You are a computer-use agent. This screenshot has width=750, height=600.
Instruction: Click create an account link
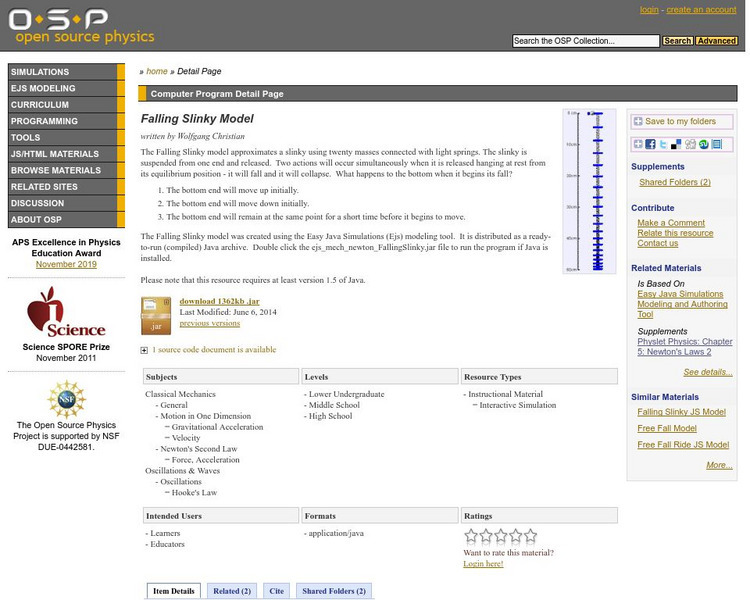[701, 10]
